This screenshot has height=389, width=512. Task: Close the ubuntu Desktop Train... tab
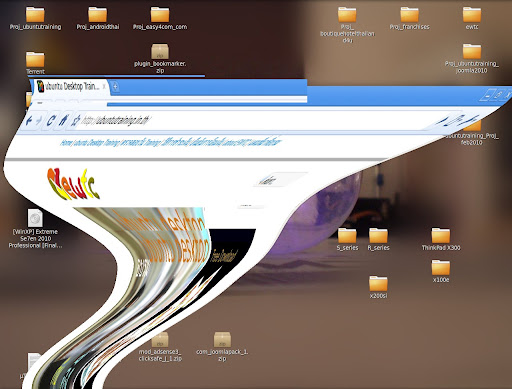[x=104, y=86]
